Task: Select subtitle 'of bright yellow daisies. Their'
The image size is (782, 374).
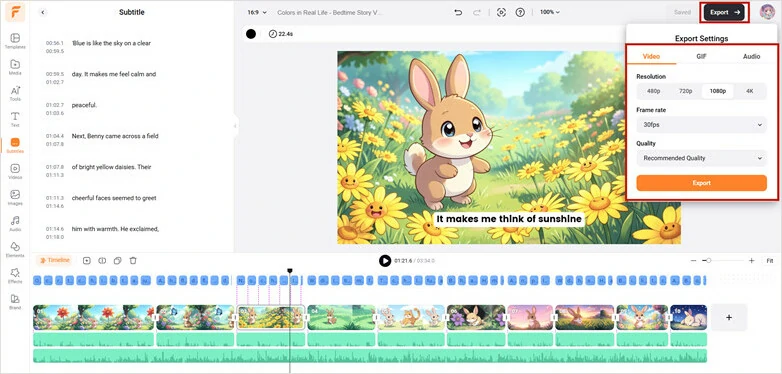Action: point(111,167)
